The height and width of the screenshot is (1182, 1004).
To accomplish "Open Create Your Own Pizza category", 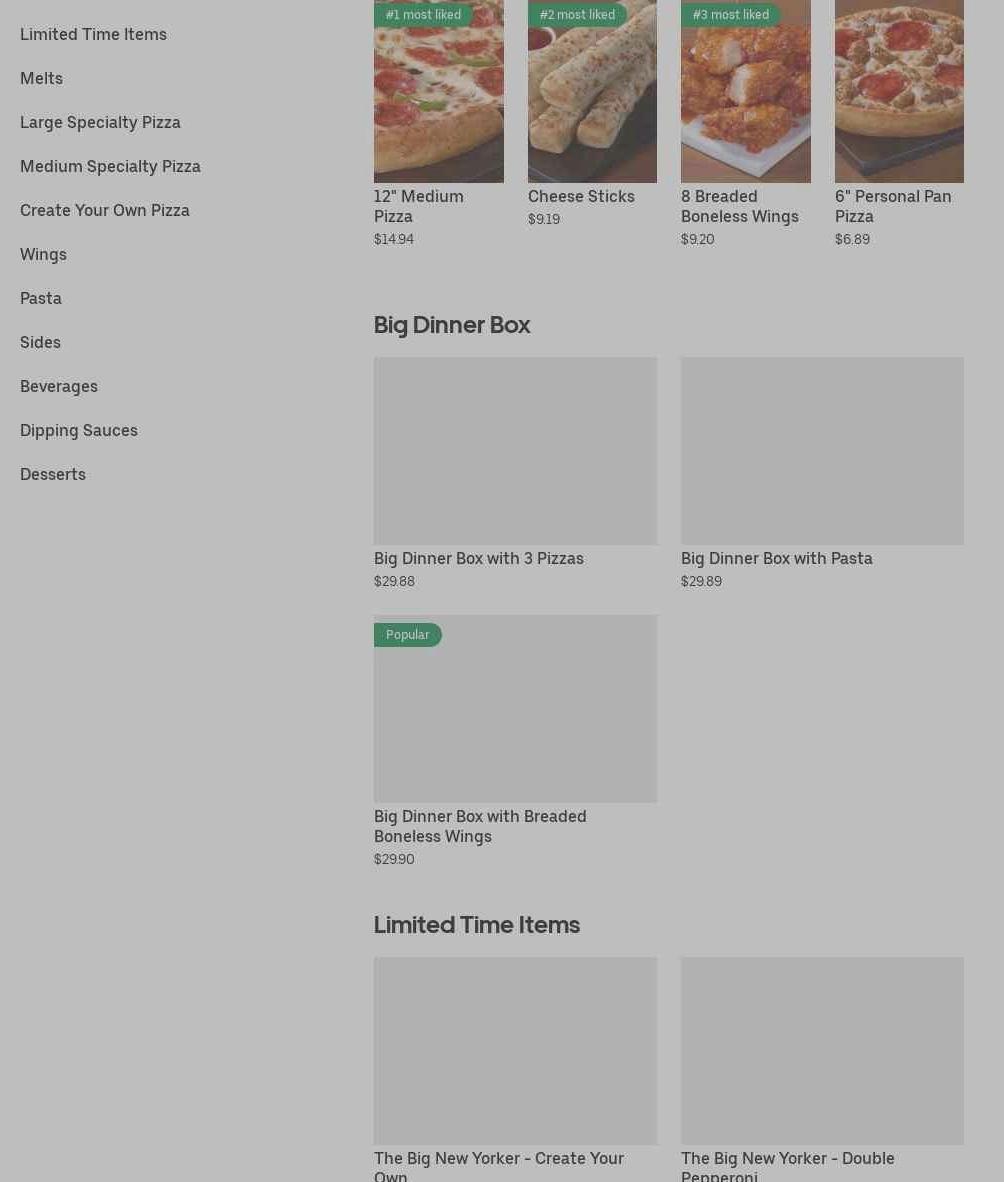I will [105, 210].
